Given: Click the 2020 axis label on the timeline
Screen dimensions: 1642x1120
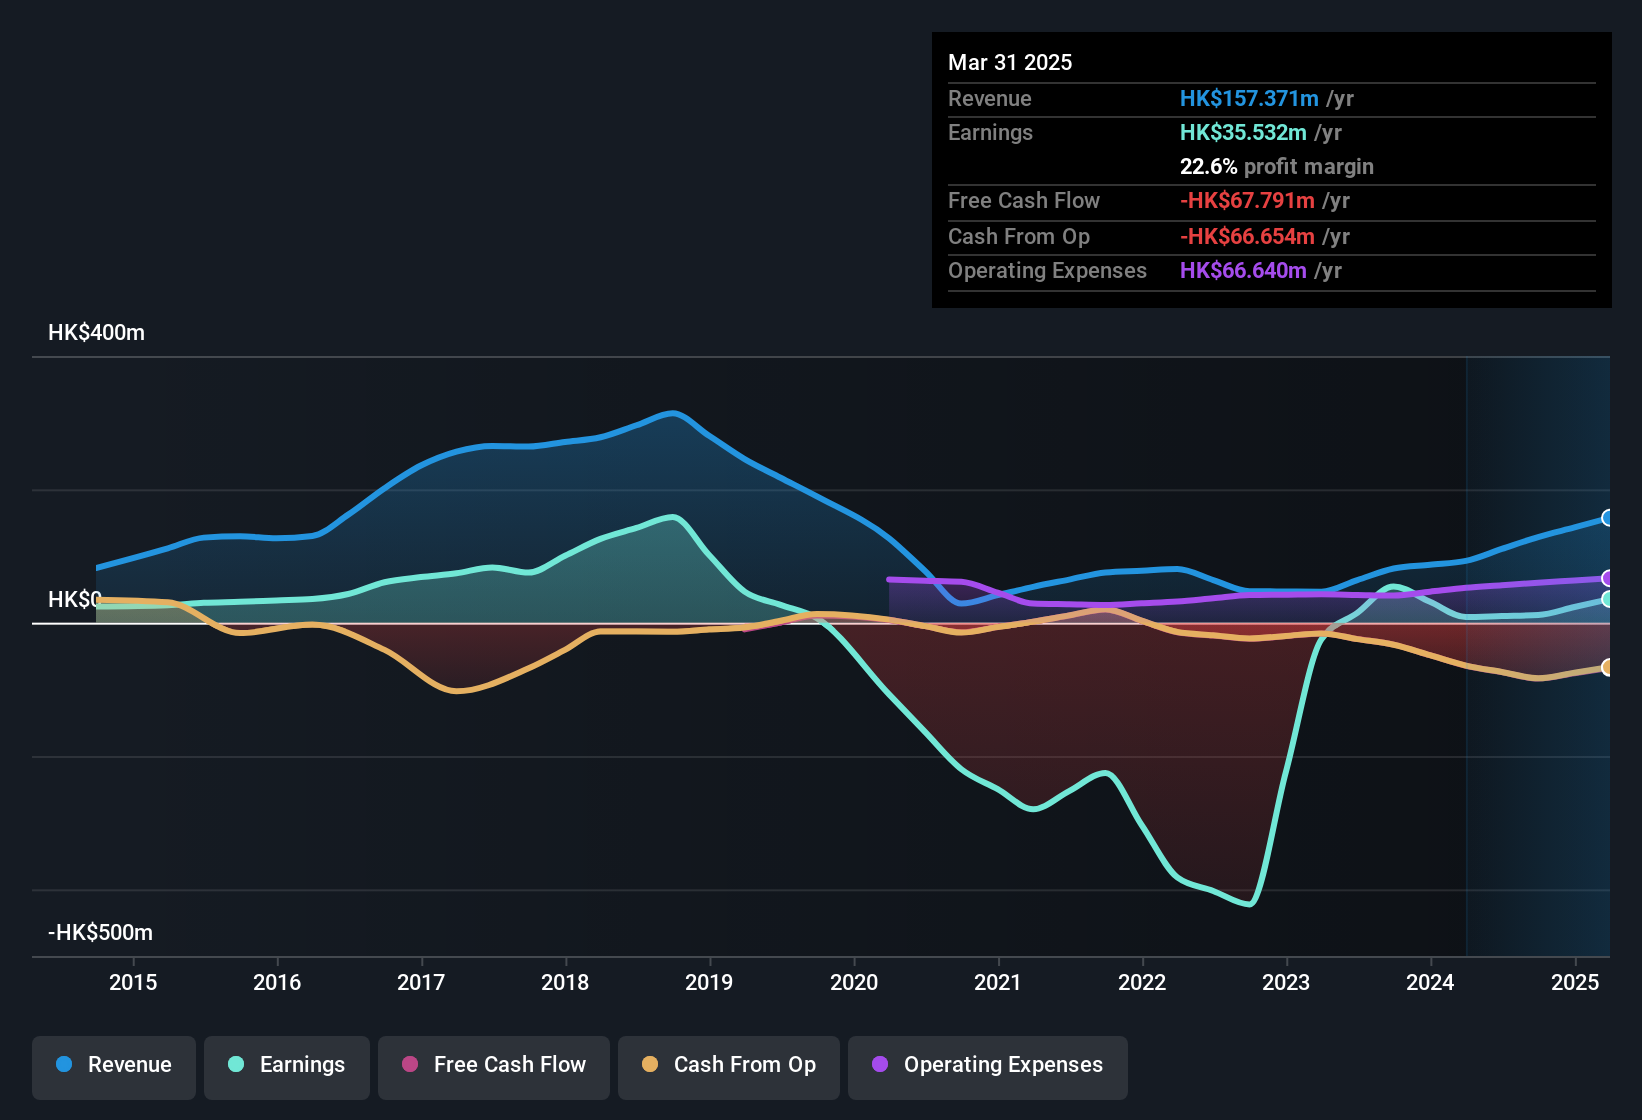Looking at the screenshot, I should coord(855,983).
